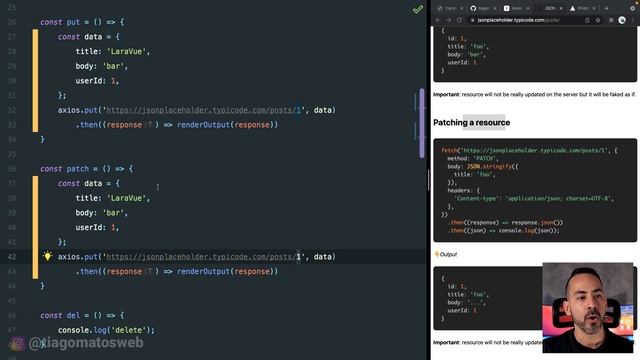The image size is (640, 360).
Task: Click the editor vertical scrollbar thumb
Action: [422, 123]
